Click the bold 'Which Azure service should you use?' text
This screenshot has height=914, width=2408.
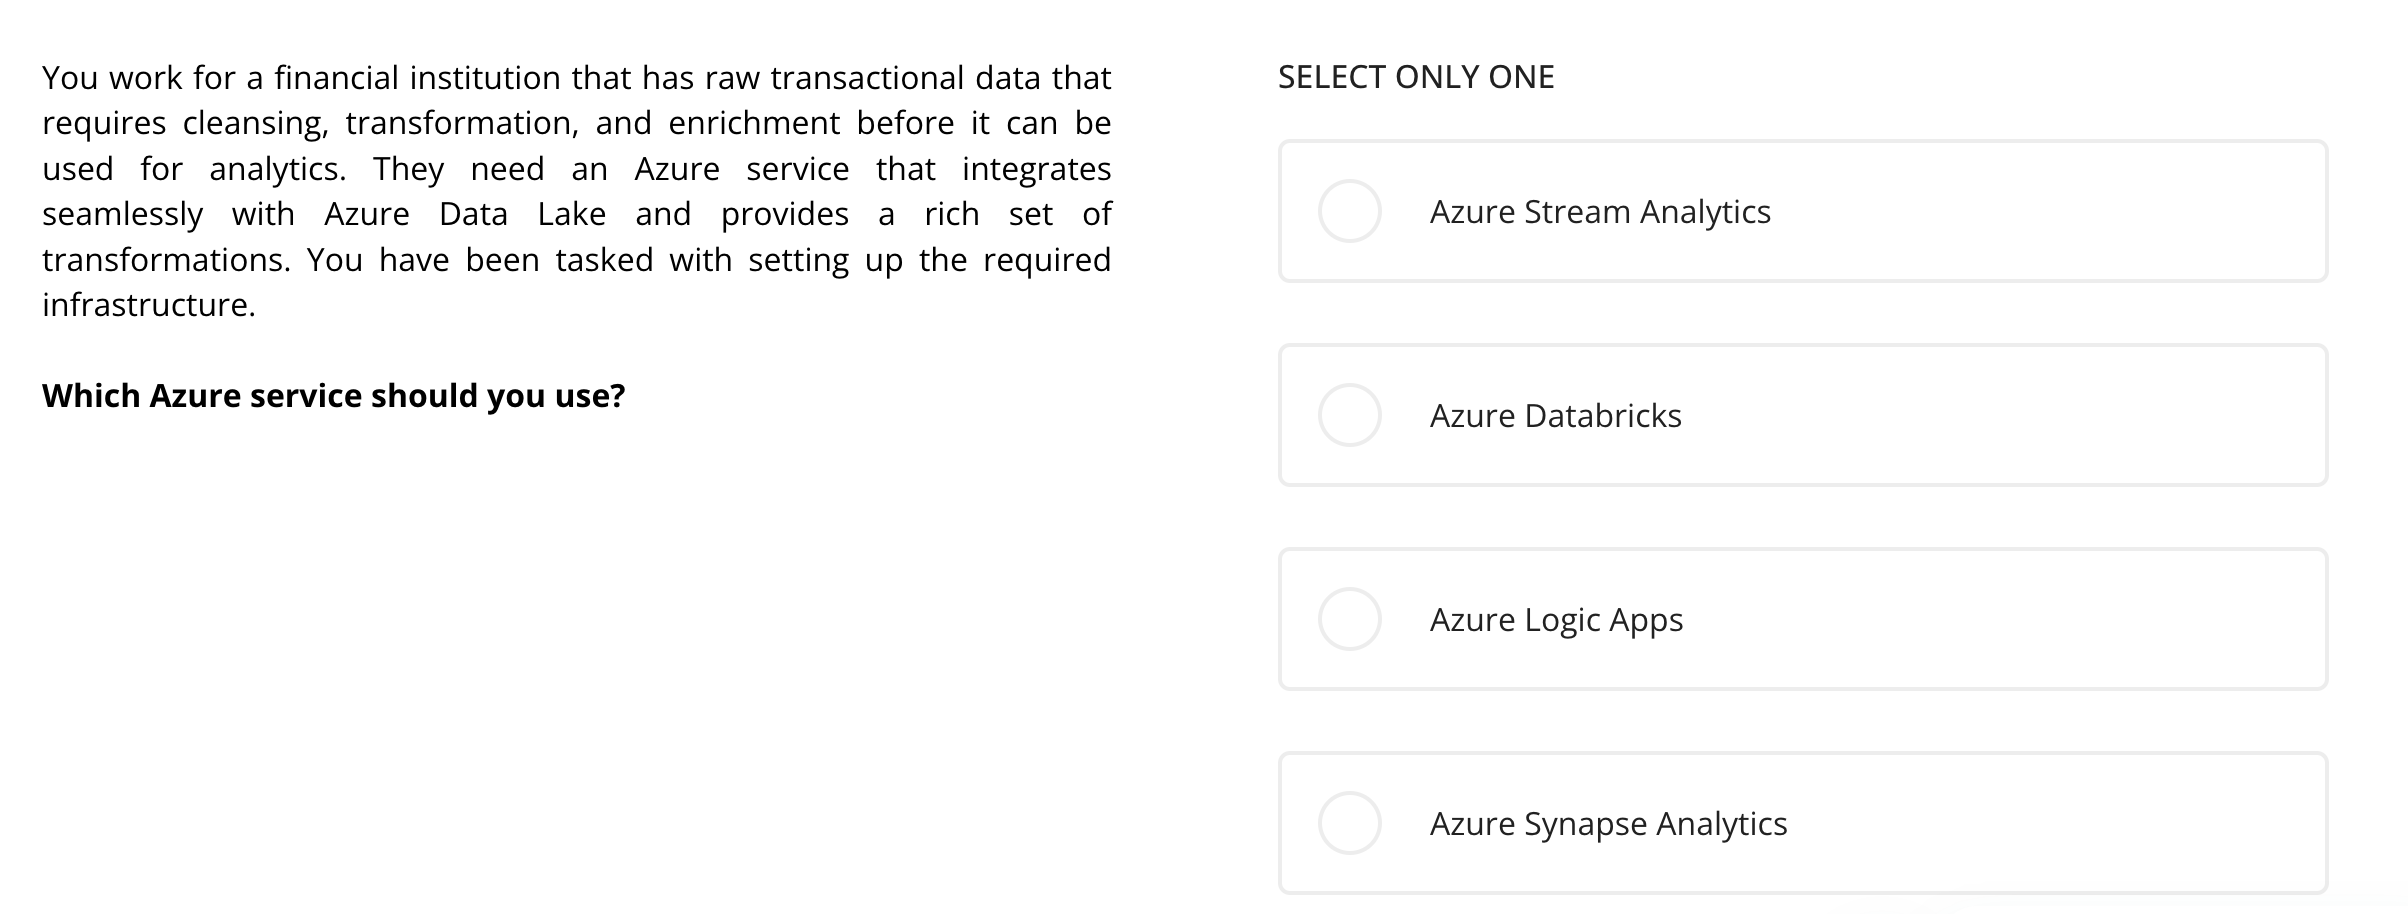(334, 396)
